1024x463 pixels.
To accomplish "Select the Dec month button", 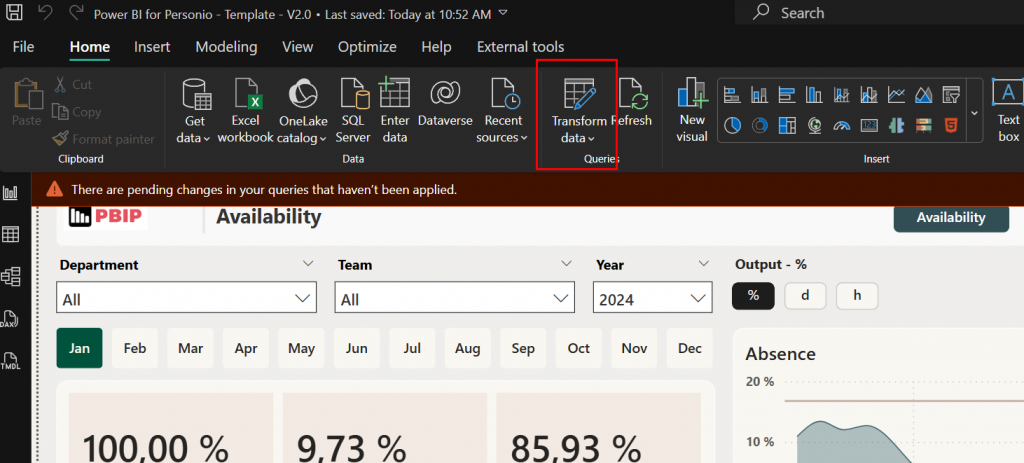I will click(690, 348).
